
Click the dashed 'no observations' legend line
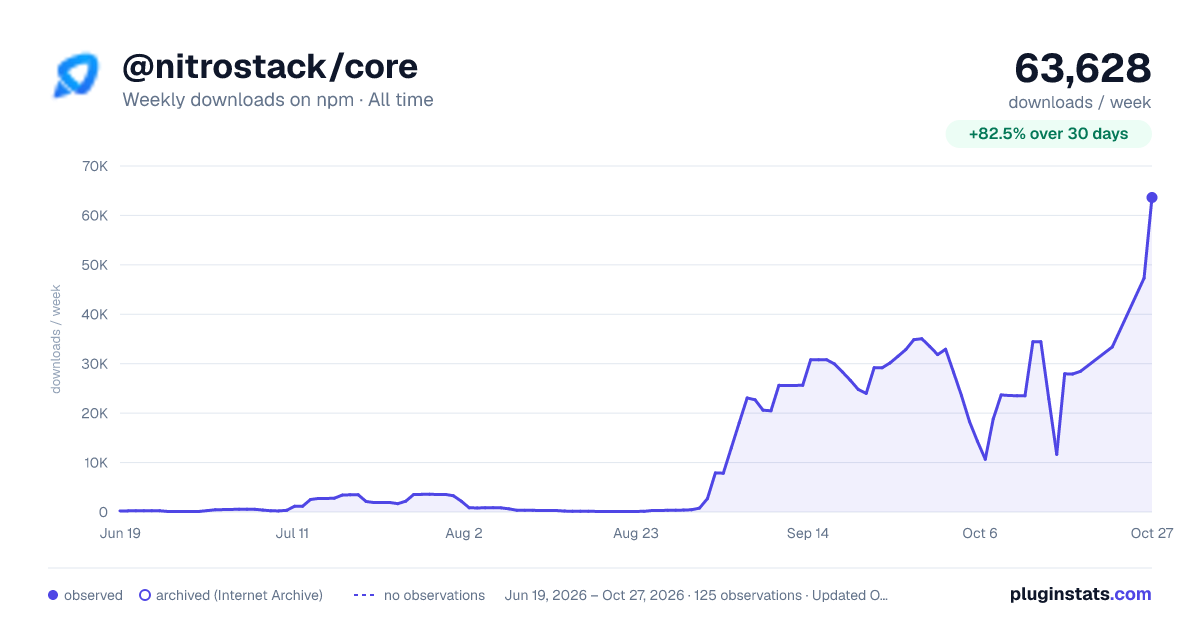point(364,595)
